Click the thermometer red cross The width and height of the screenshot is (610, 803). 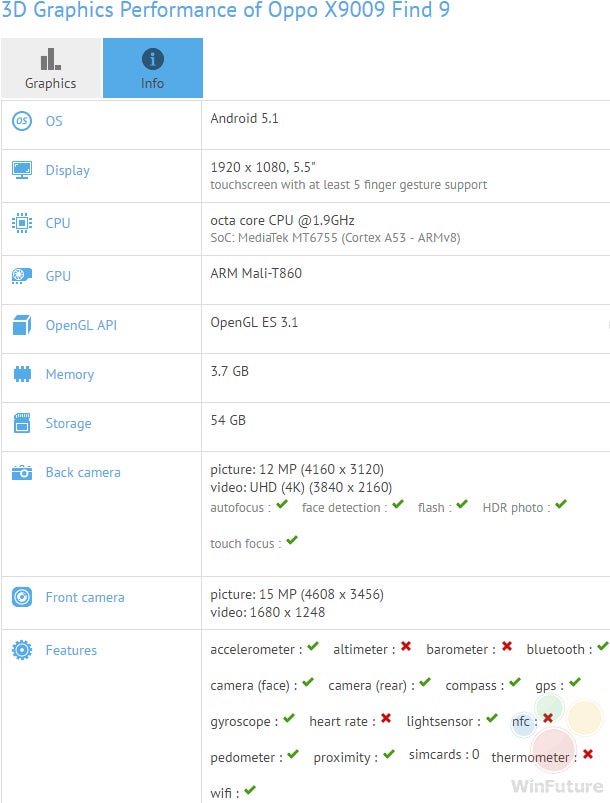[588, 754]
